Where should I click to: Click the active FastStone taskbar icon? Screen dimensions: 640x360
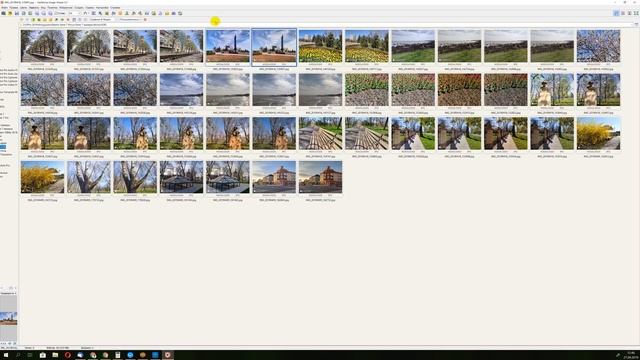click(167, 355)
